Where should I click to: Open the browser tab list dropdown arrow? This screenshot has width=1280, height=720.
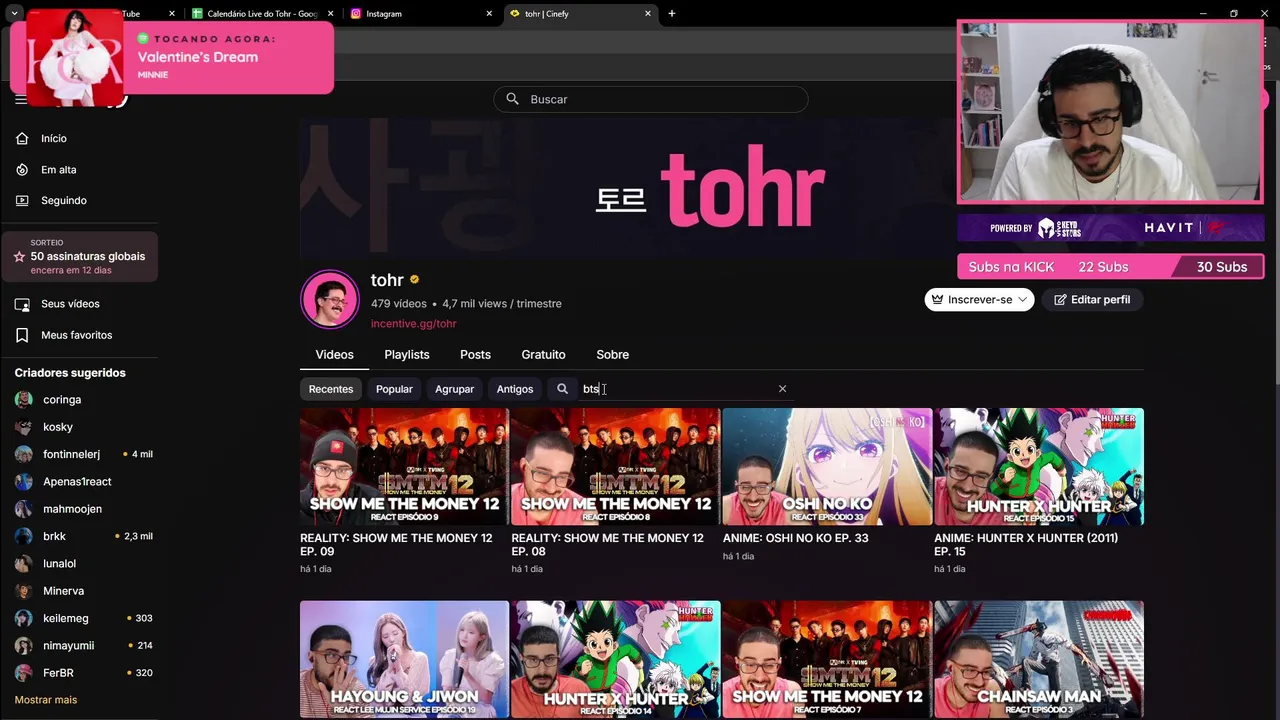tap(14, 14)
